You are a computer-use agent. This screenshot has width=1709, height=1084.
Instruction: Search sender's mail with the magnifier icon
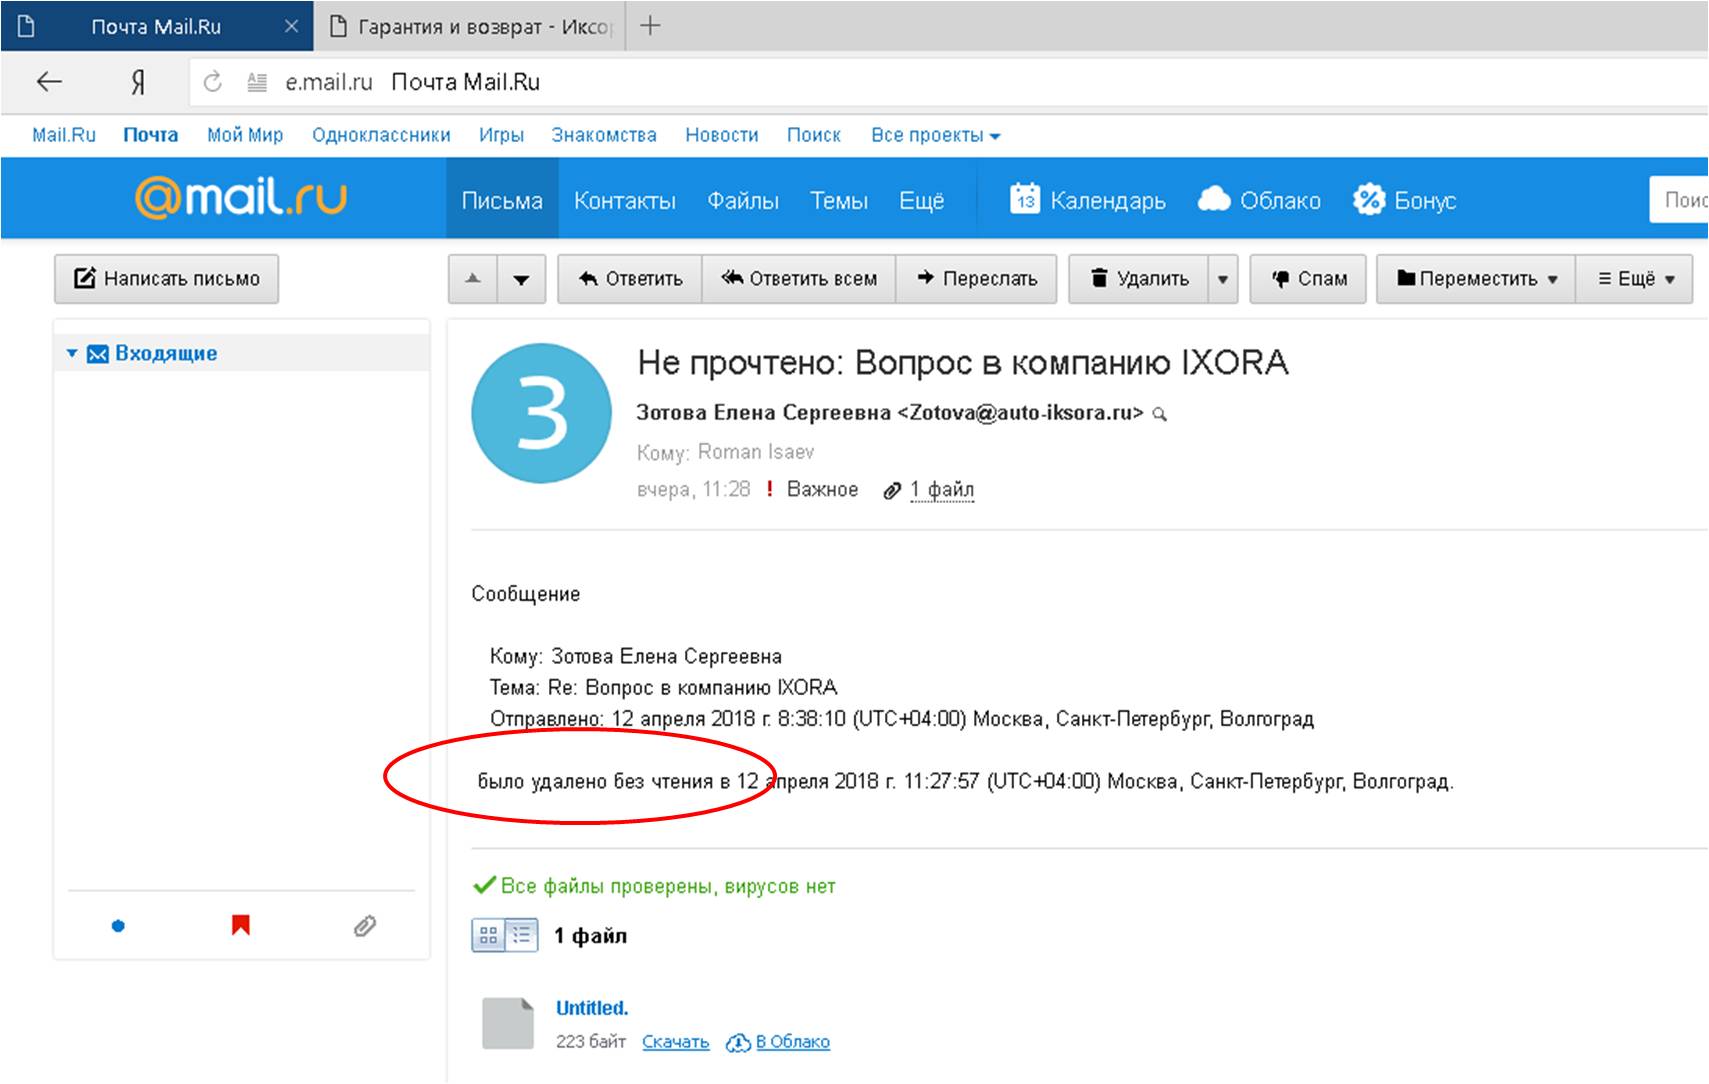(1159, 414)
